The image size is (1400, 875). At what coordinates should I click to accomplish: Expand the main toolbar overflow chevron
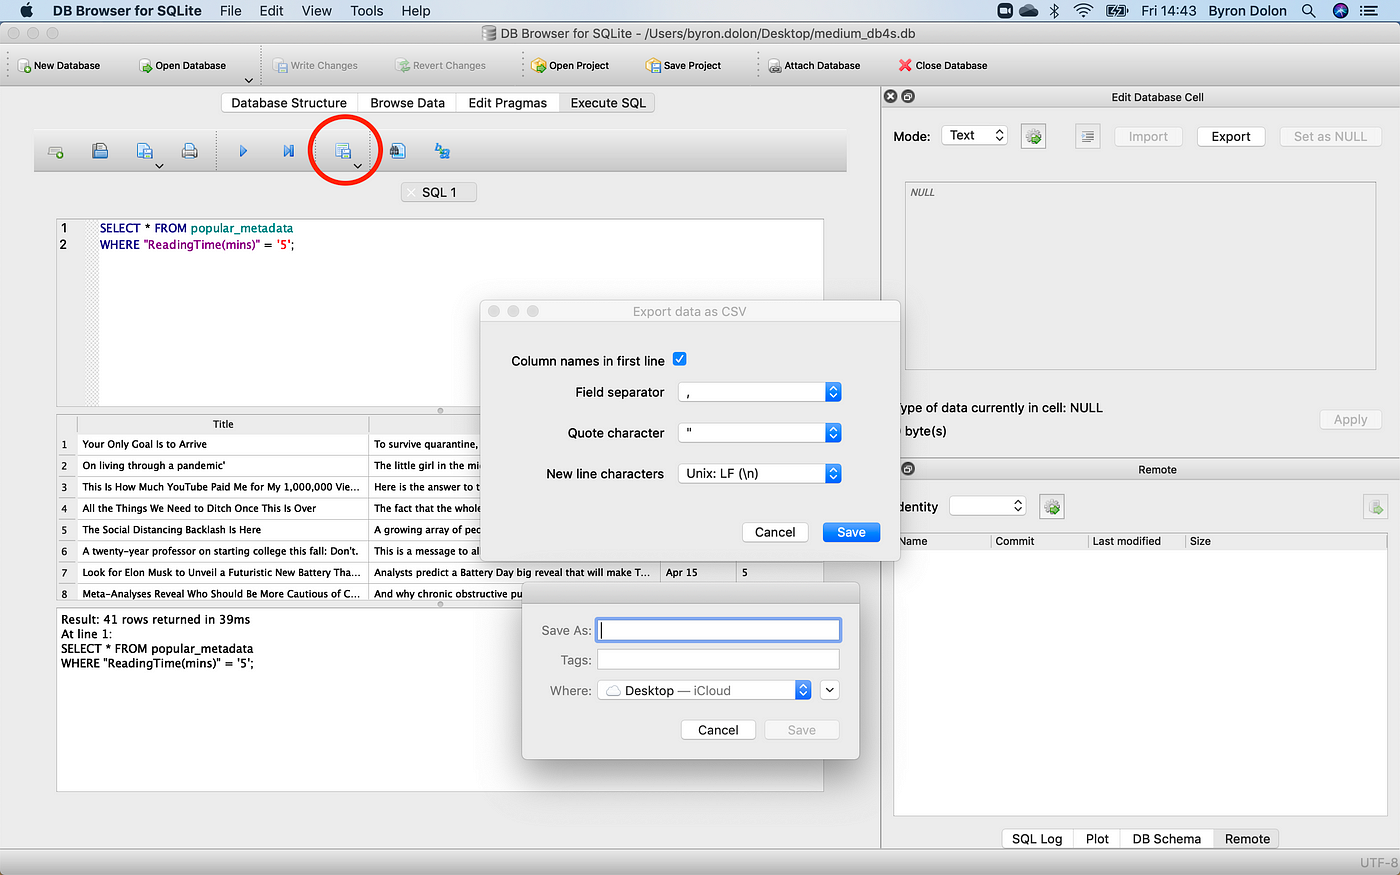[248, 81]
